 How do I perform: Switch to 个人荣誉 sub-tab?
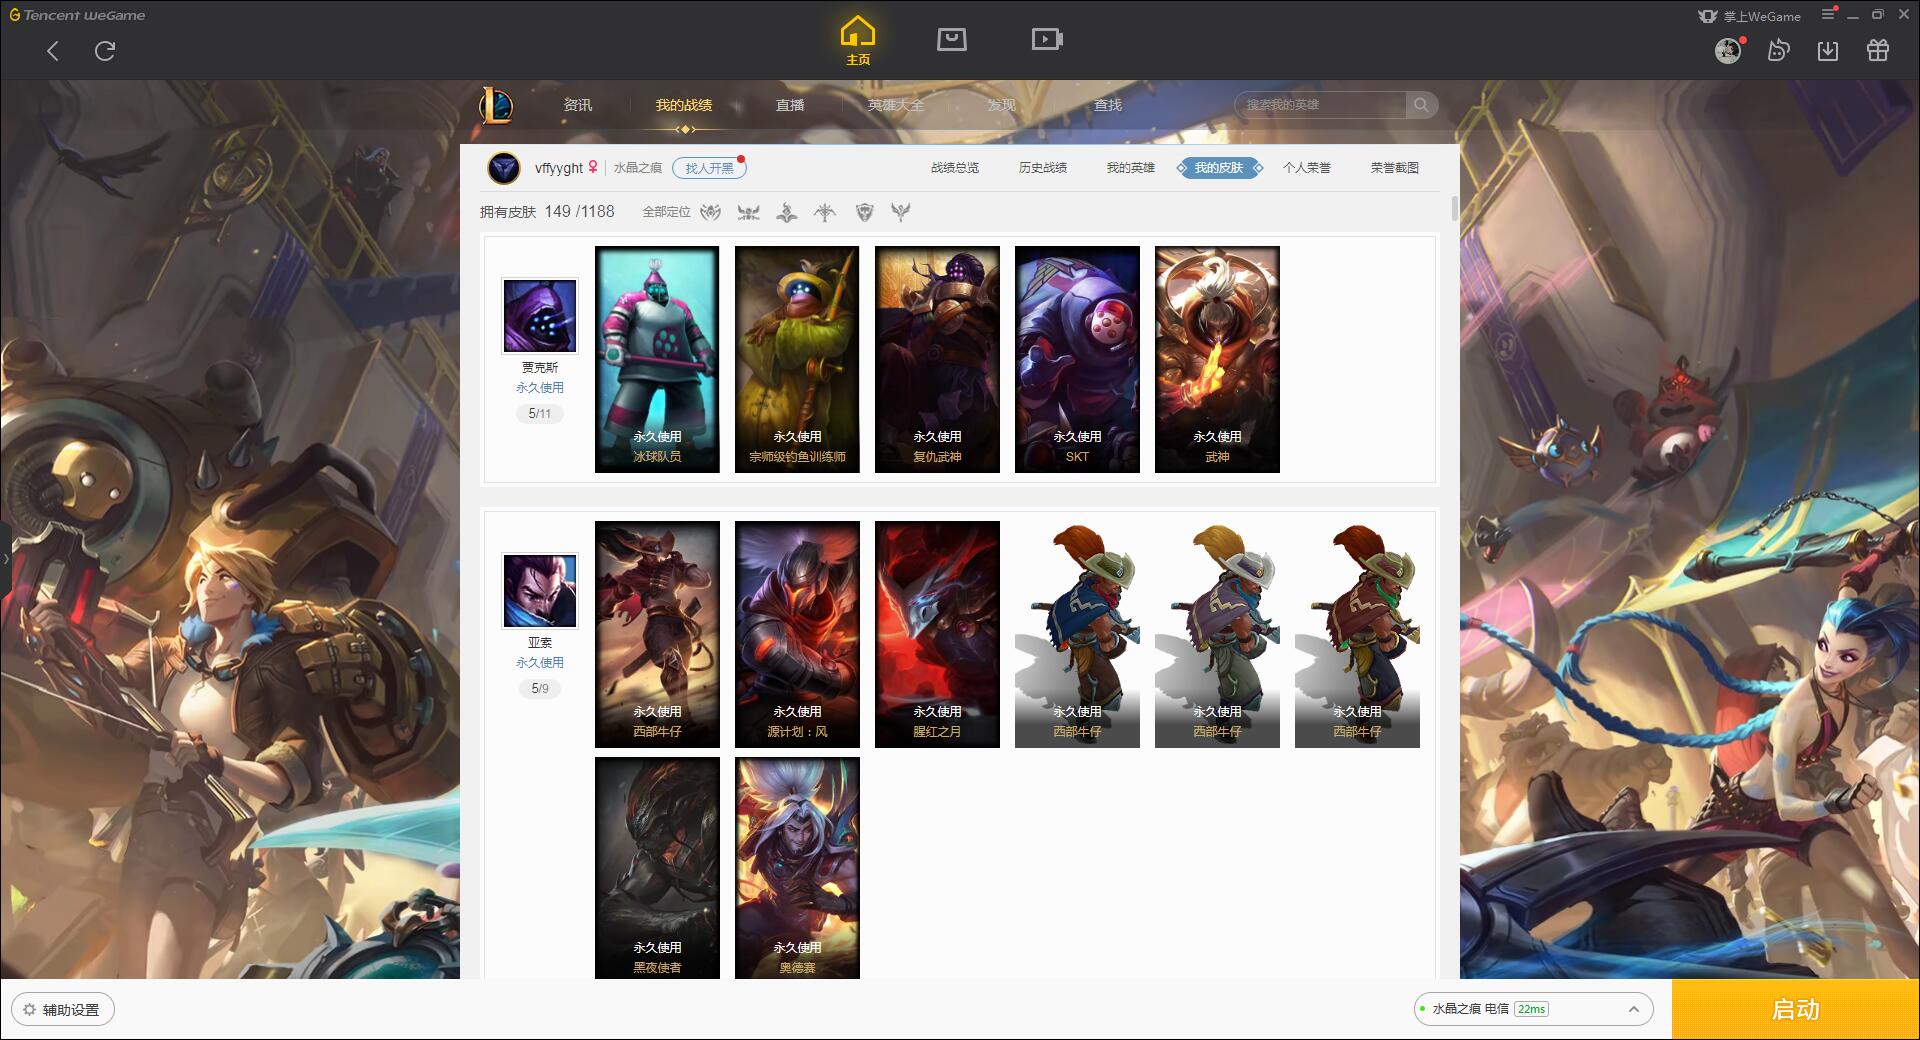(x=1307, y=168)
